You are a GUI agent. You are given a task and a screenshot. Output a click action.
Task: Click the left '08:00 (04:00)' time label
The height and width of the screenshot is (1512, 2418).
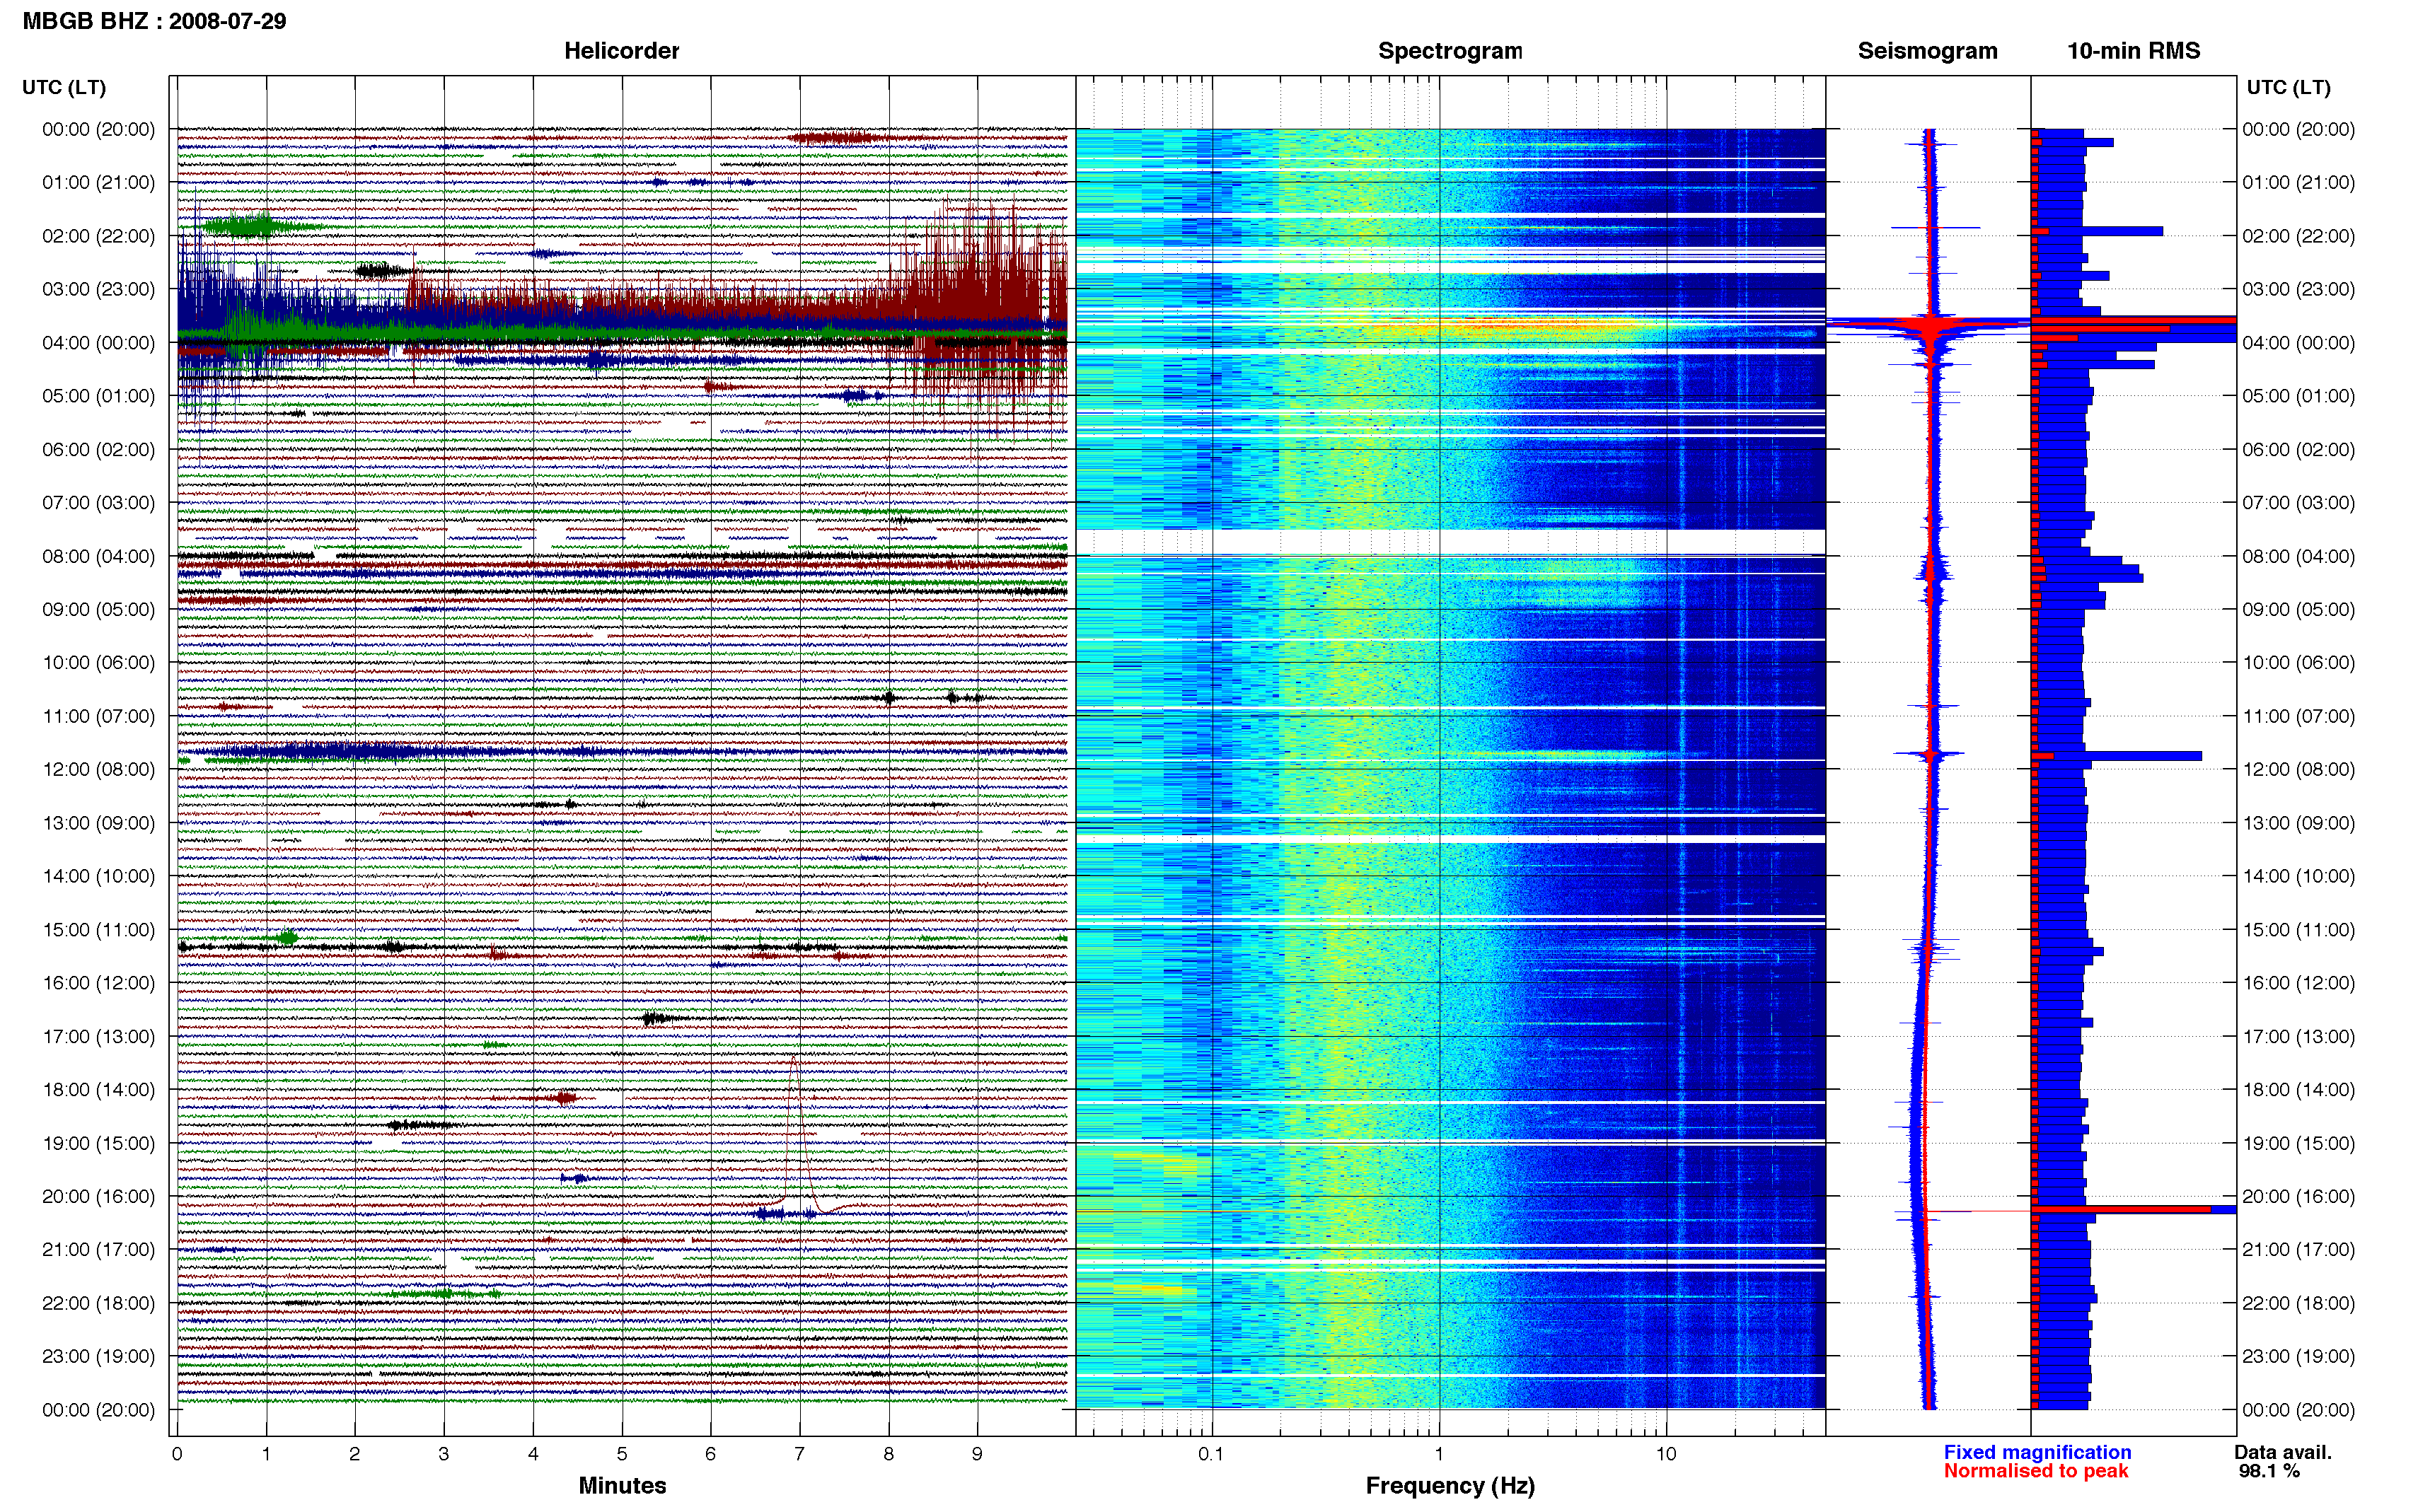point(98,556)
